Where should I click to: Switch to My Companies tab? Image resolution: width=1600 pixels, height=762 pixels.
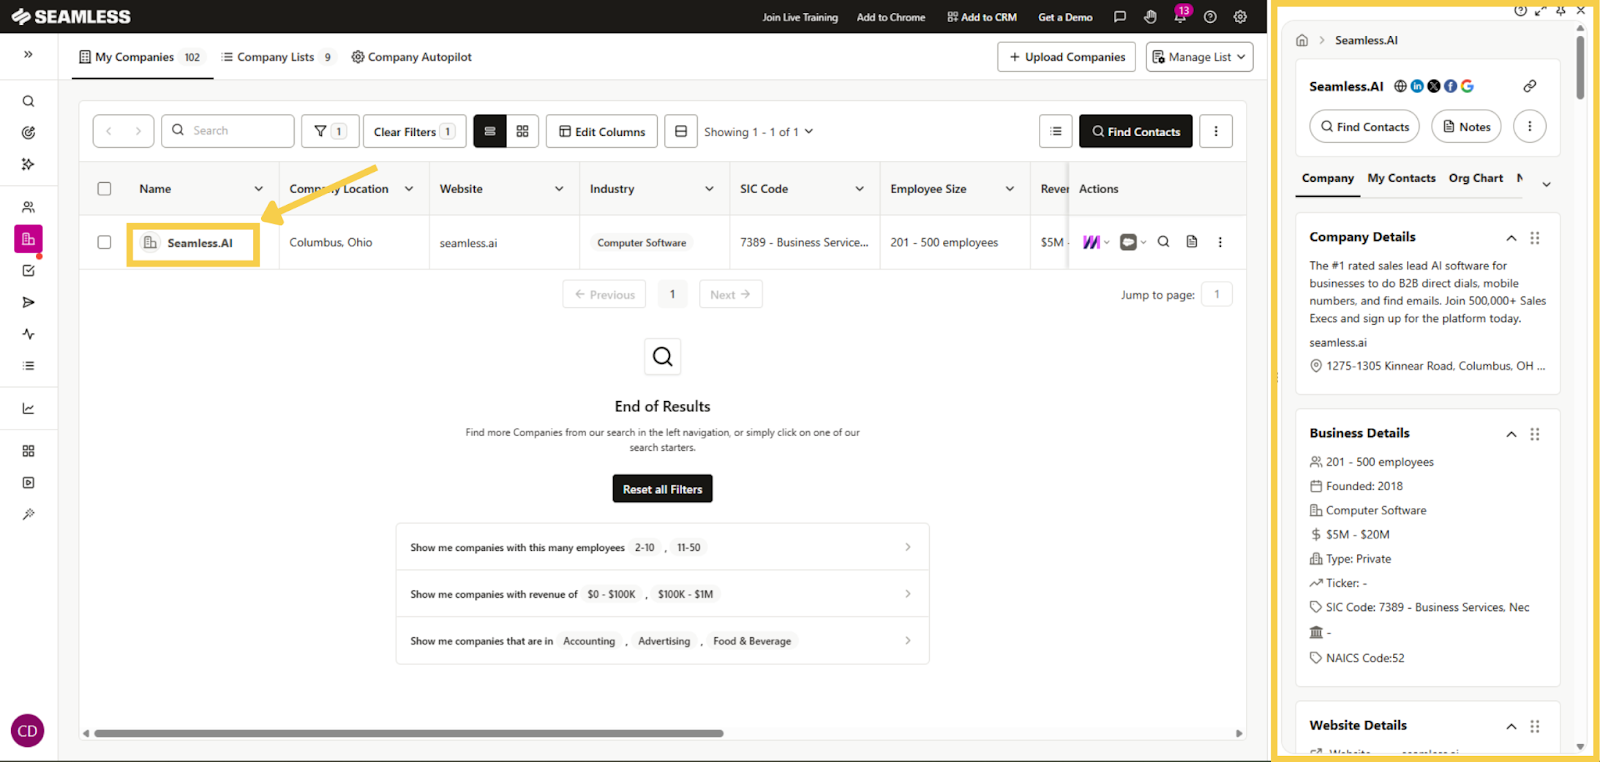(x=140, y=57)
